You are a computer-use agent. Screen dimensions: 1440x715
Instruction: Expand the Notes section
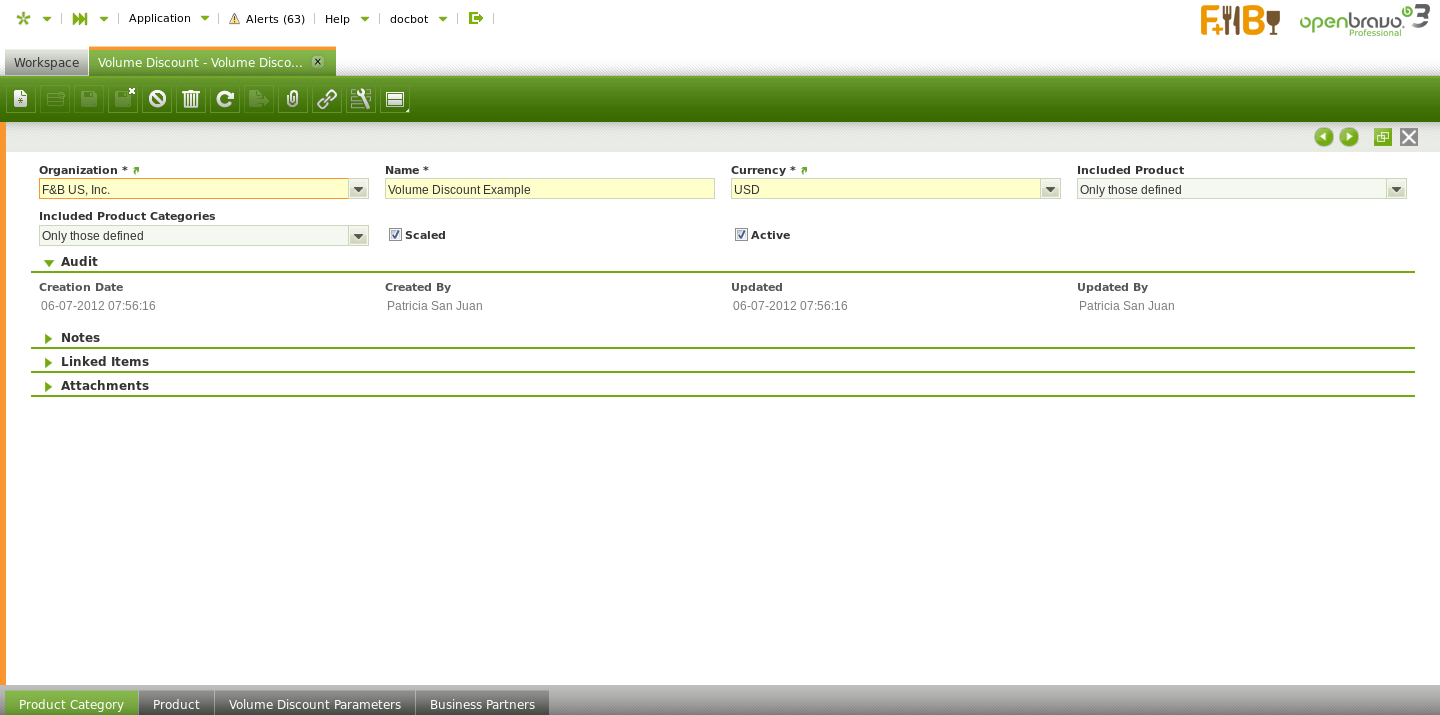click(x=80, y=338)
